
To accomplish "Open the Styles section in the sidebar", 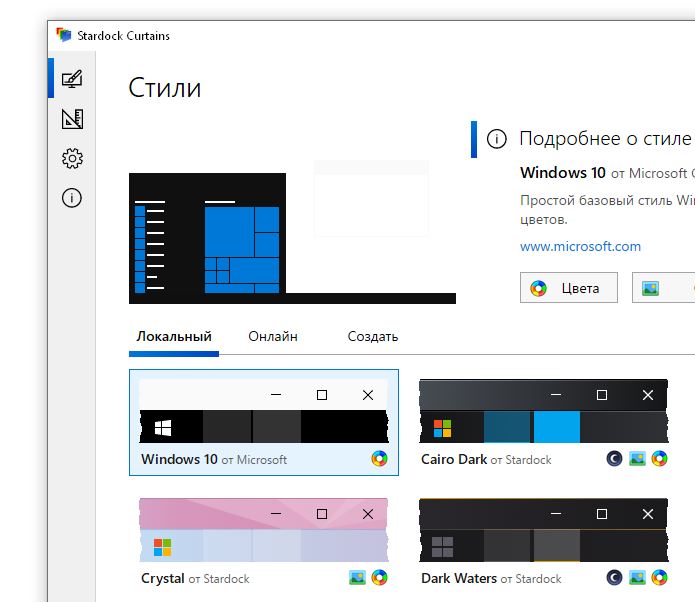I will [x=72, y=79].
